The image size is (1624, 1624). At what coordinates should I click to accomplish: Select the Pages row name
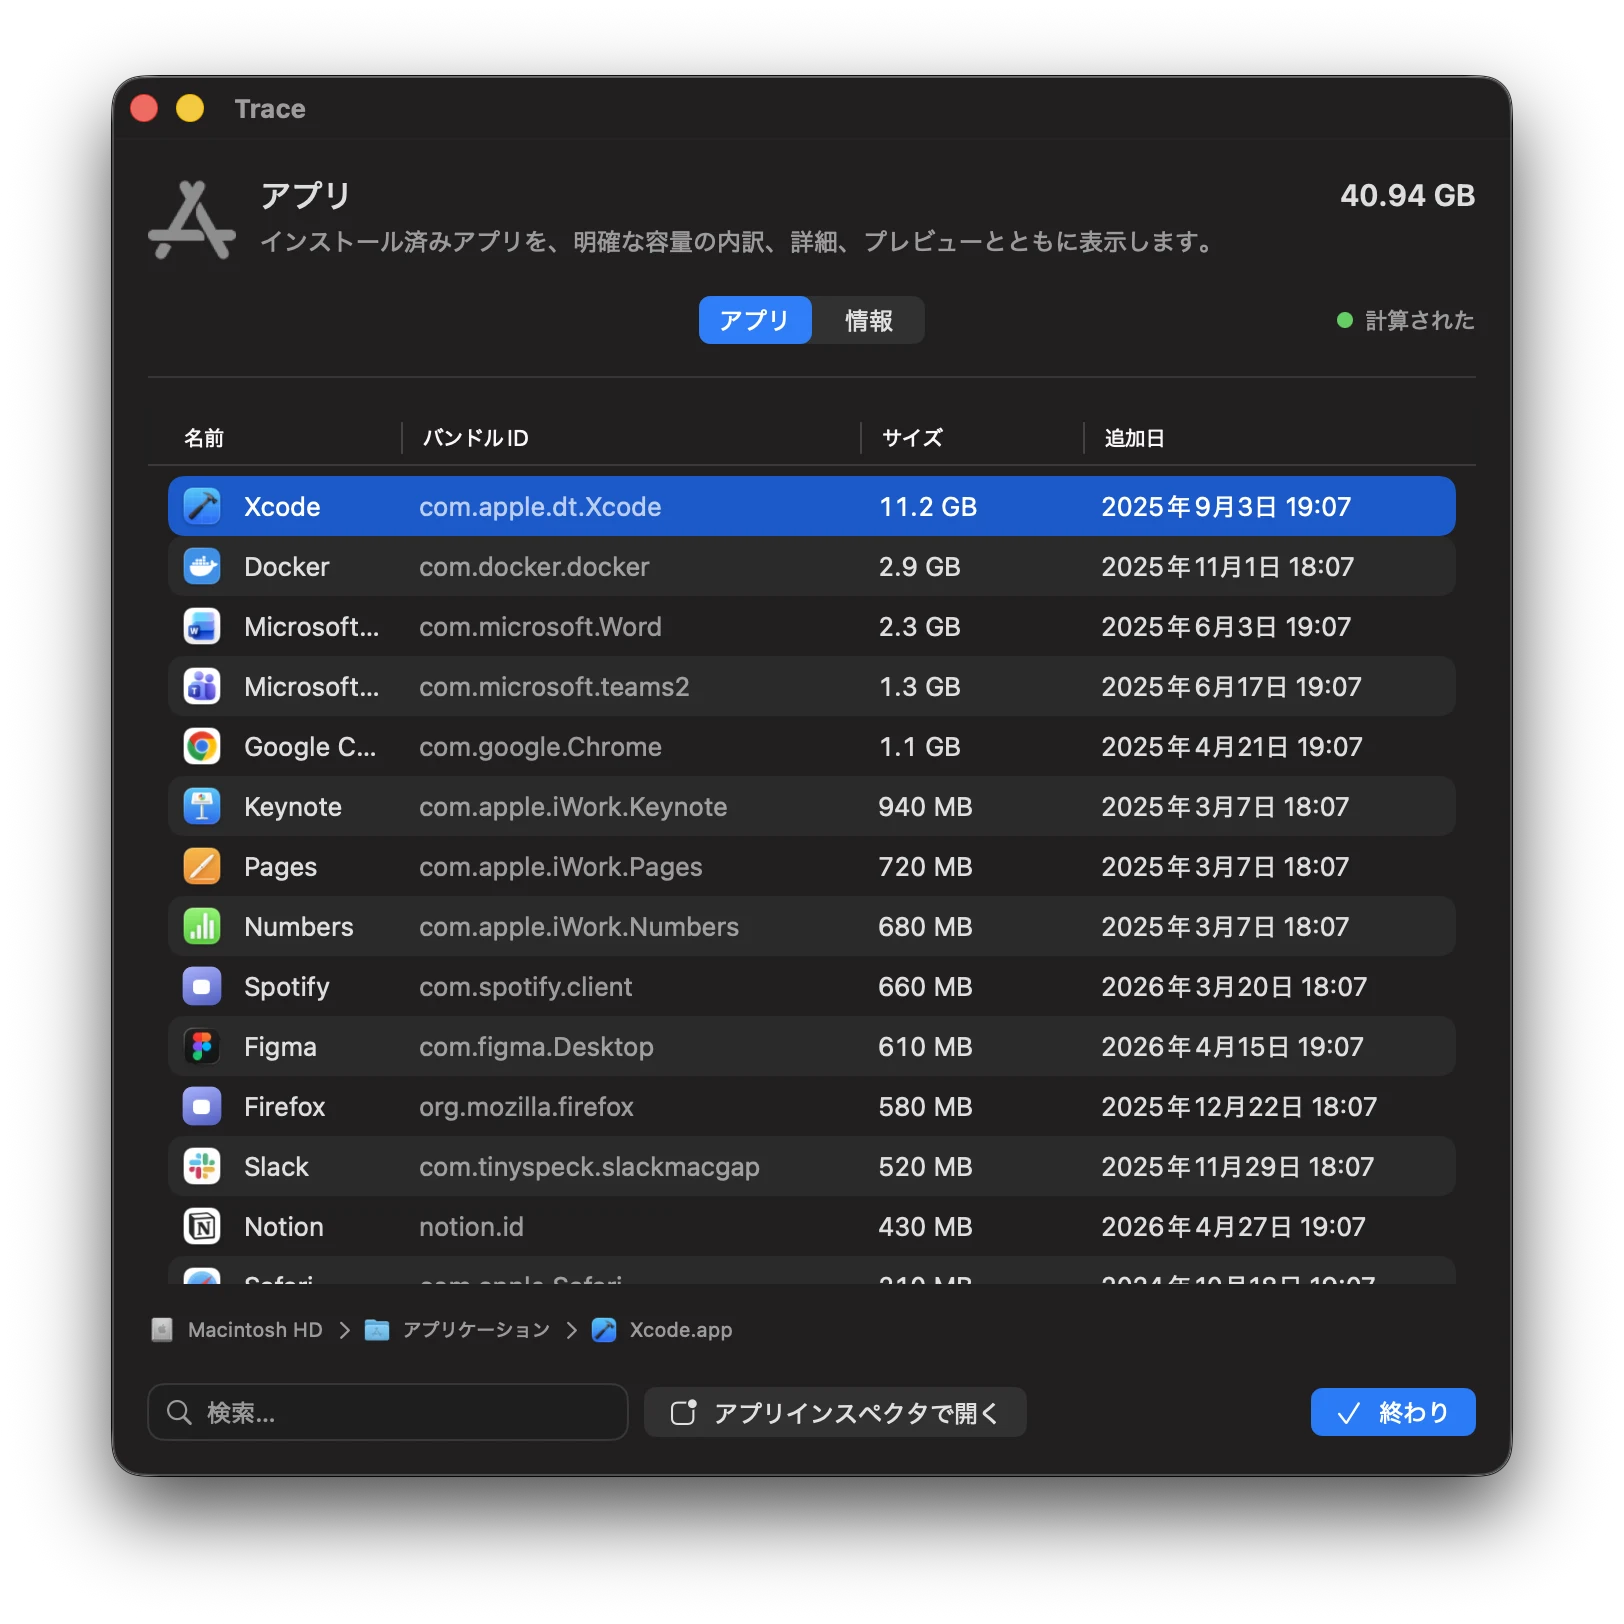tap(280, 867)
